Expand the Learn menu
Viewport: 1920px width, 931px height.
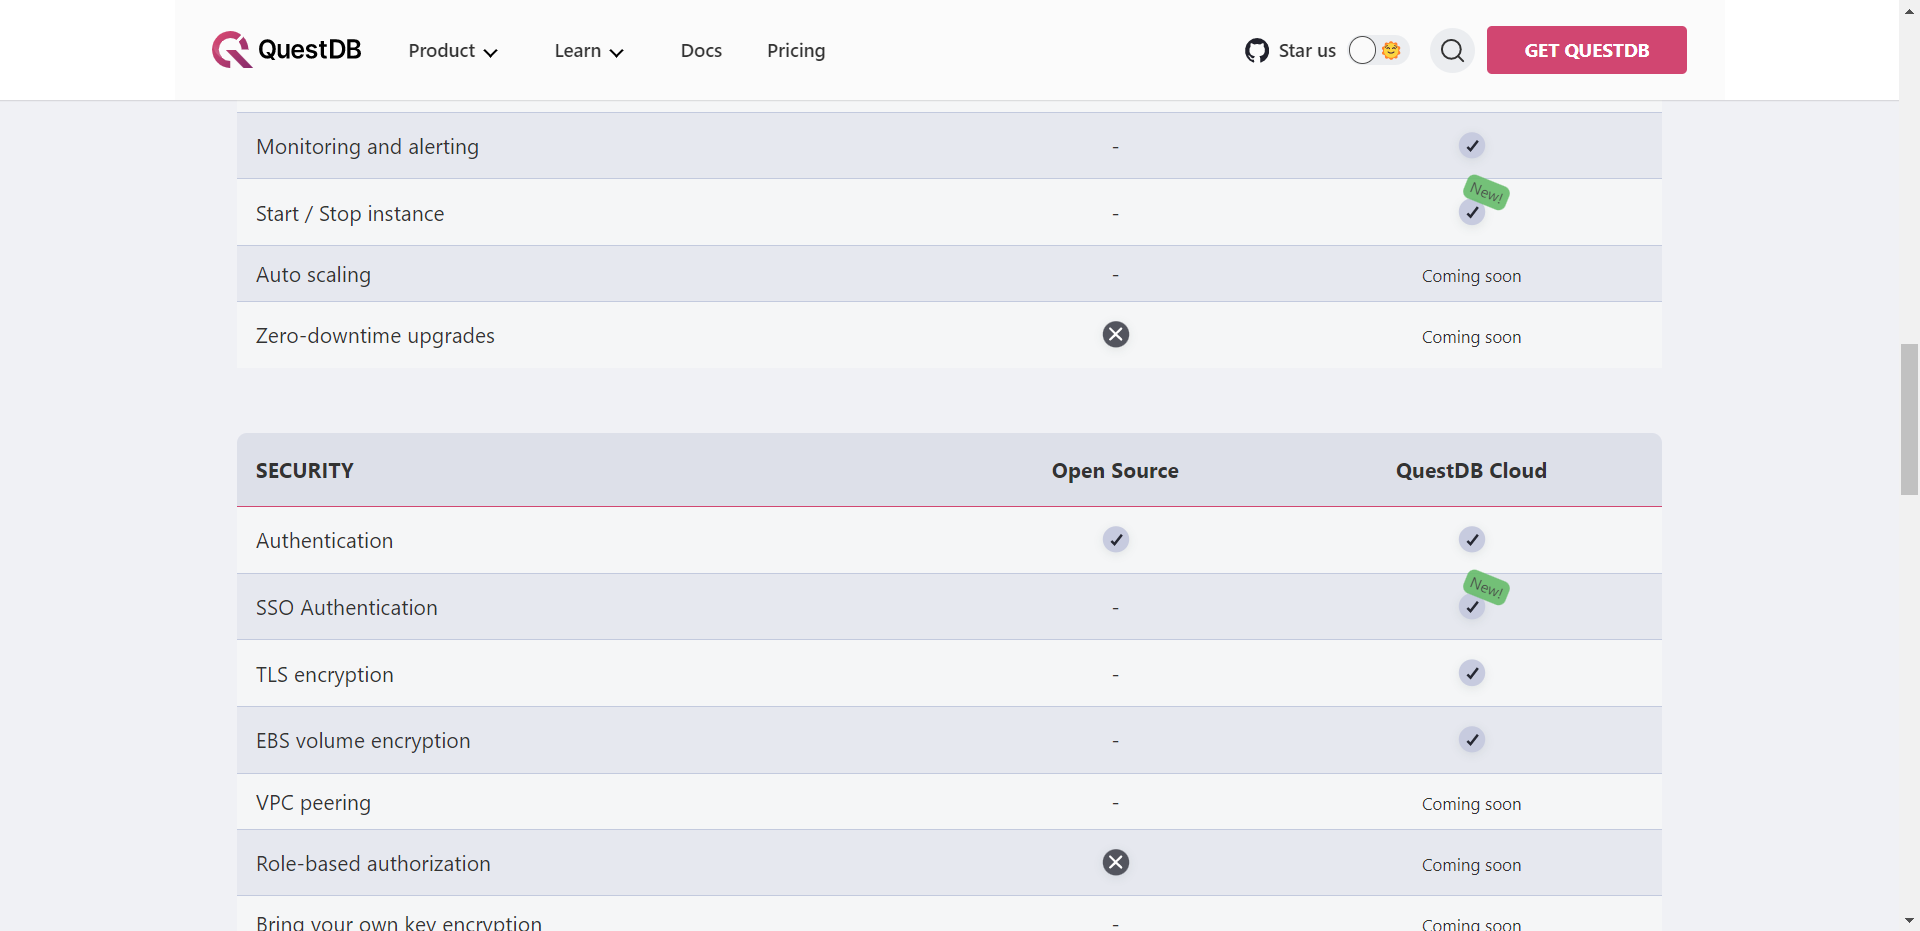588,50
